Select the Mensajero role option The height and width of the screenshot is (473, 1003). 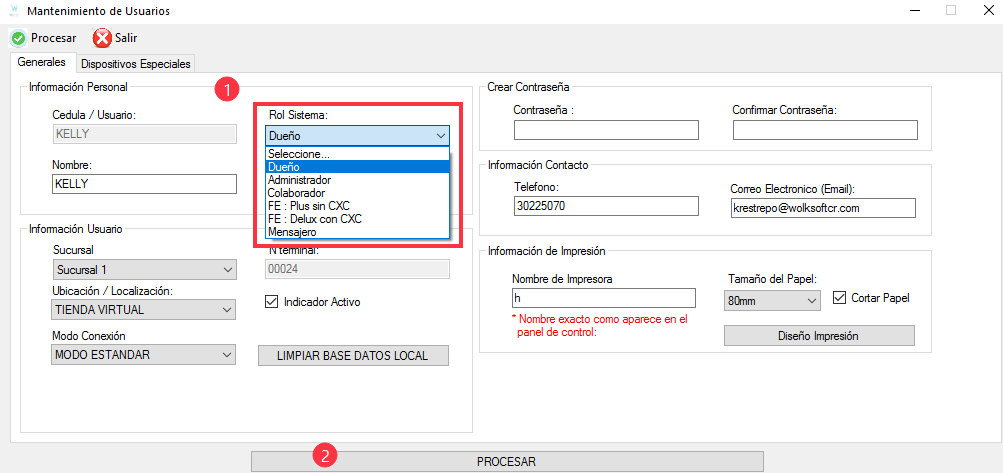tap(292, 231)
